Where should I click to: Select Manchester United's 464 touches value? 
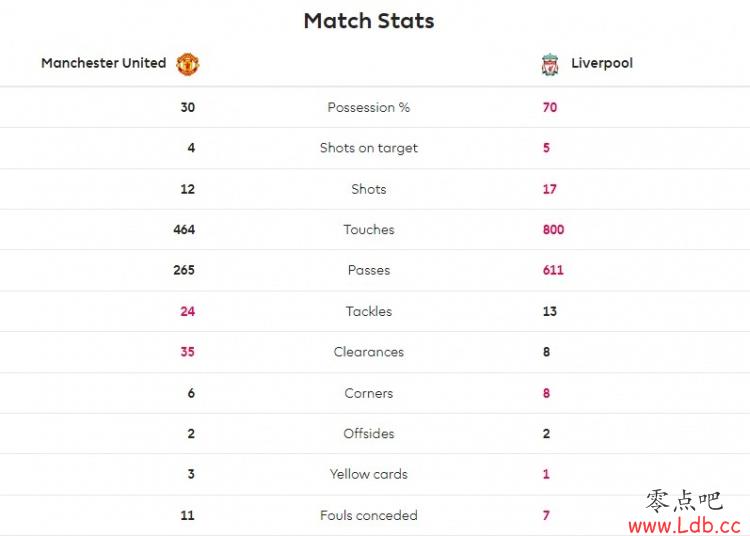click(184, 230)
